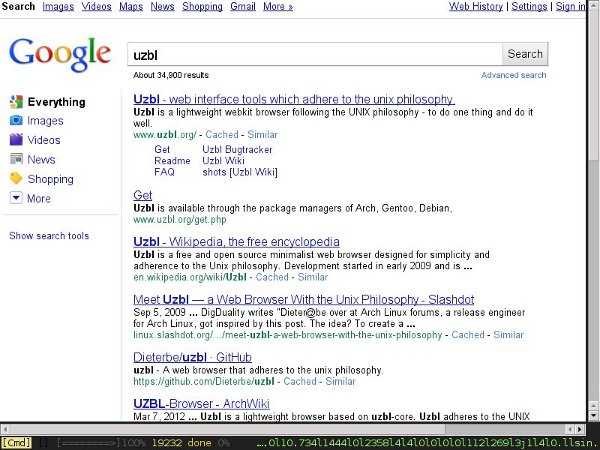Click the [Cmd] mode indicator in status bar

click(16, 443)
